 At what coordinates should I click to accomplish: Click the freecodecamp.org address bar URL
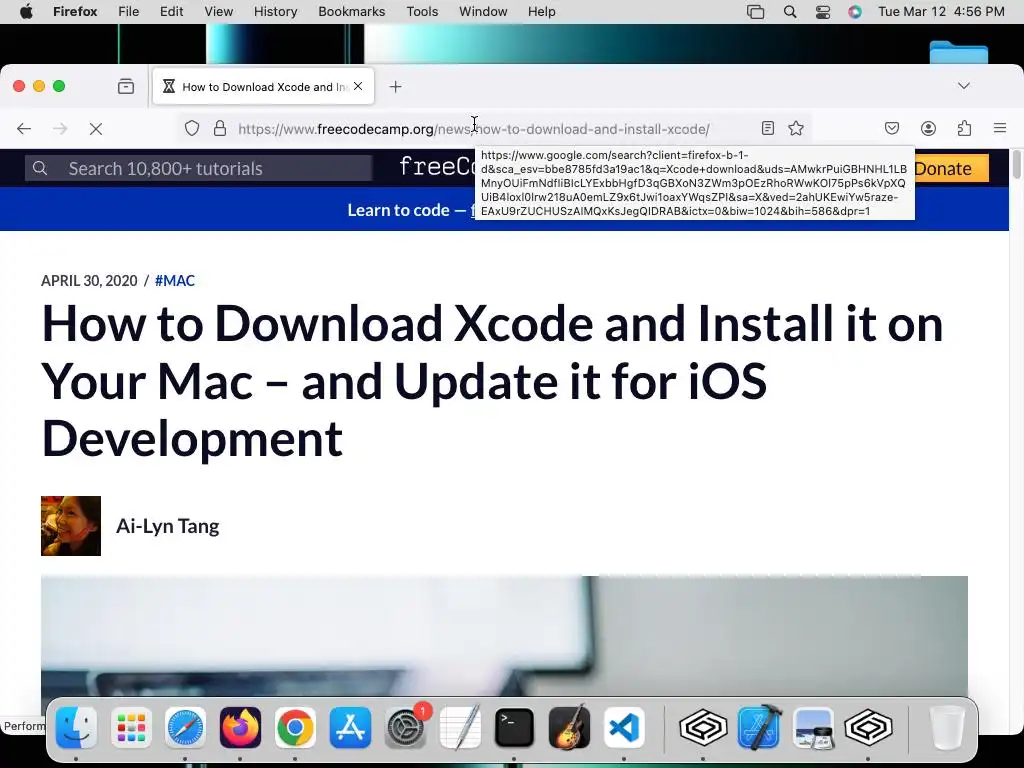click(473, 129)
